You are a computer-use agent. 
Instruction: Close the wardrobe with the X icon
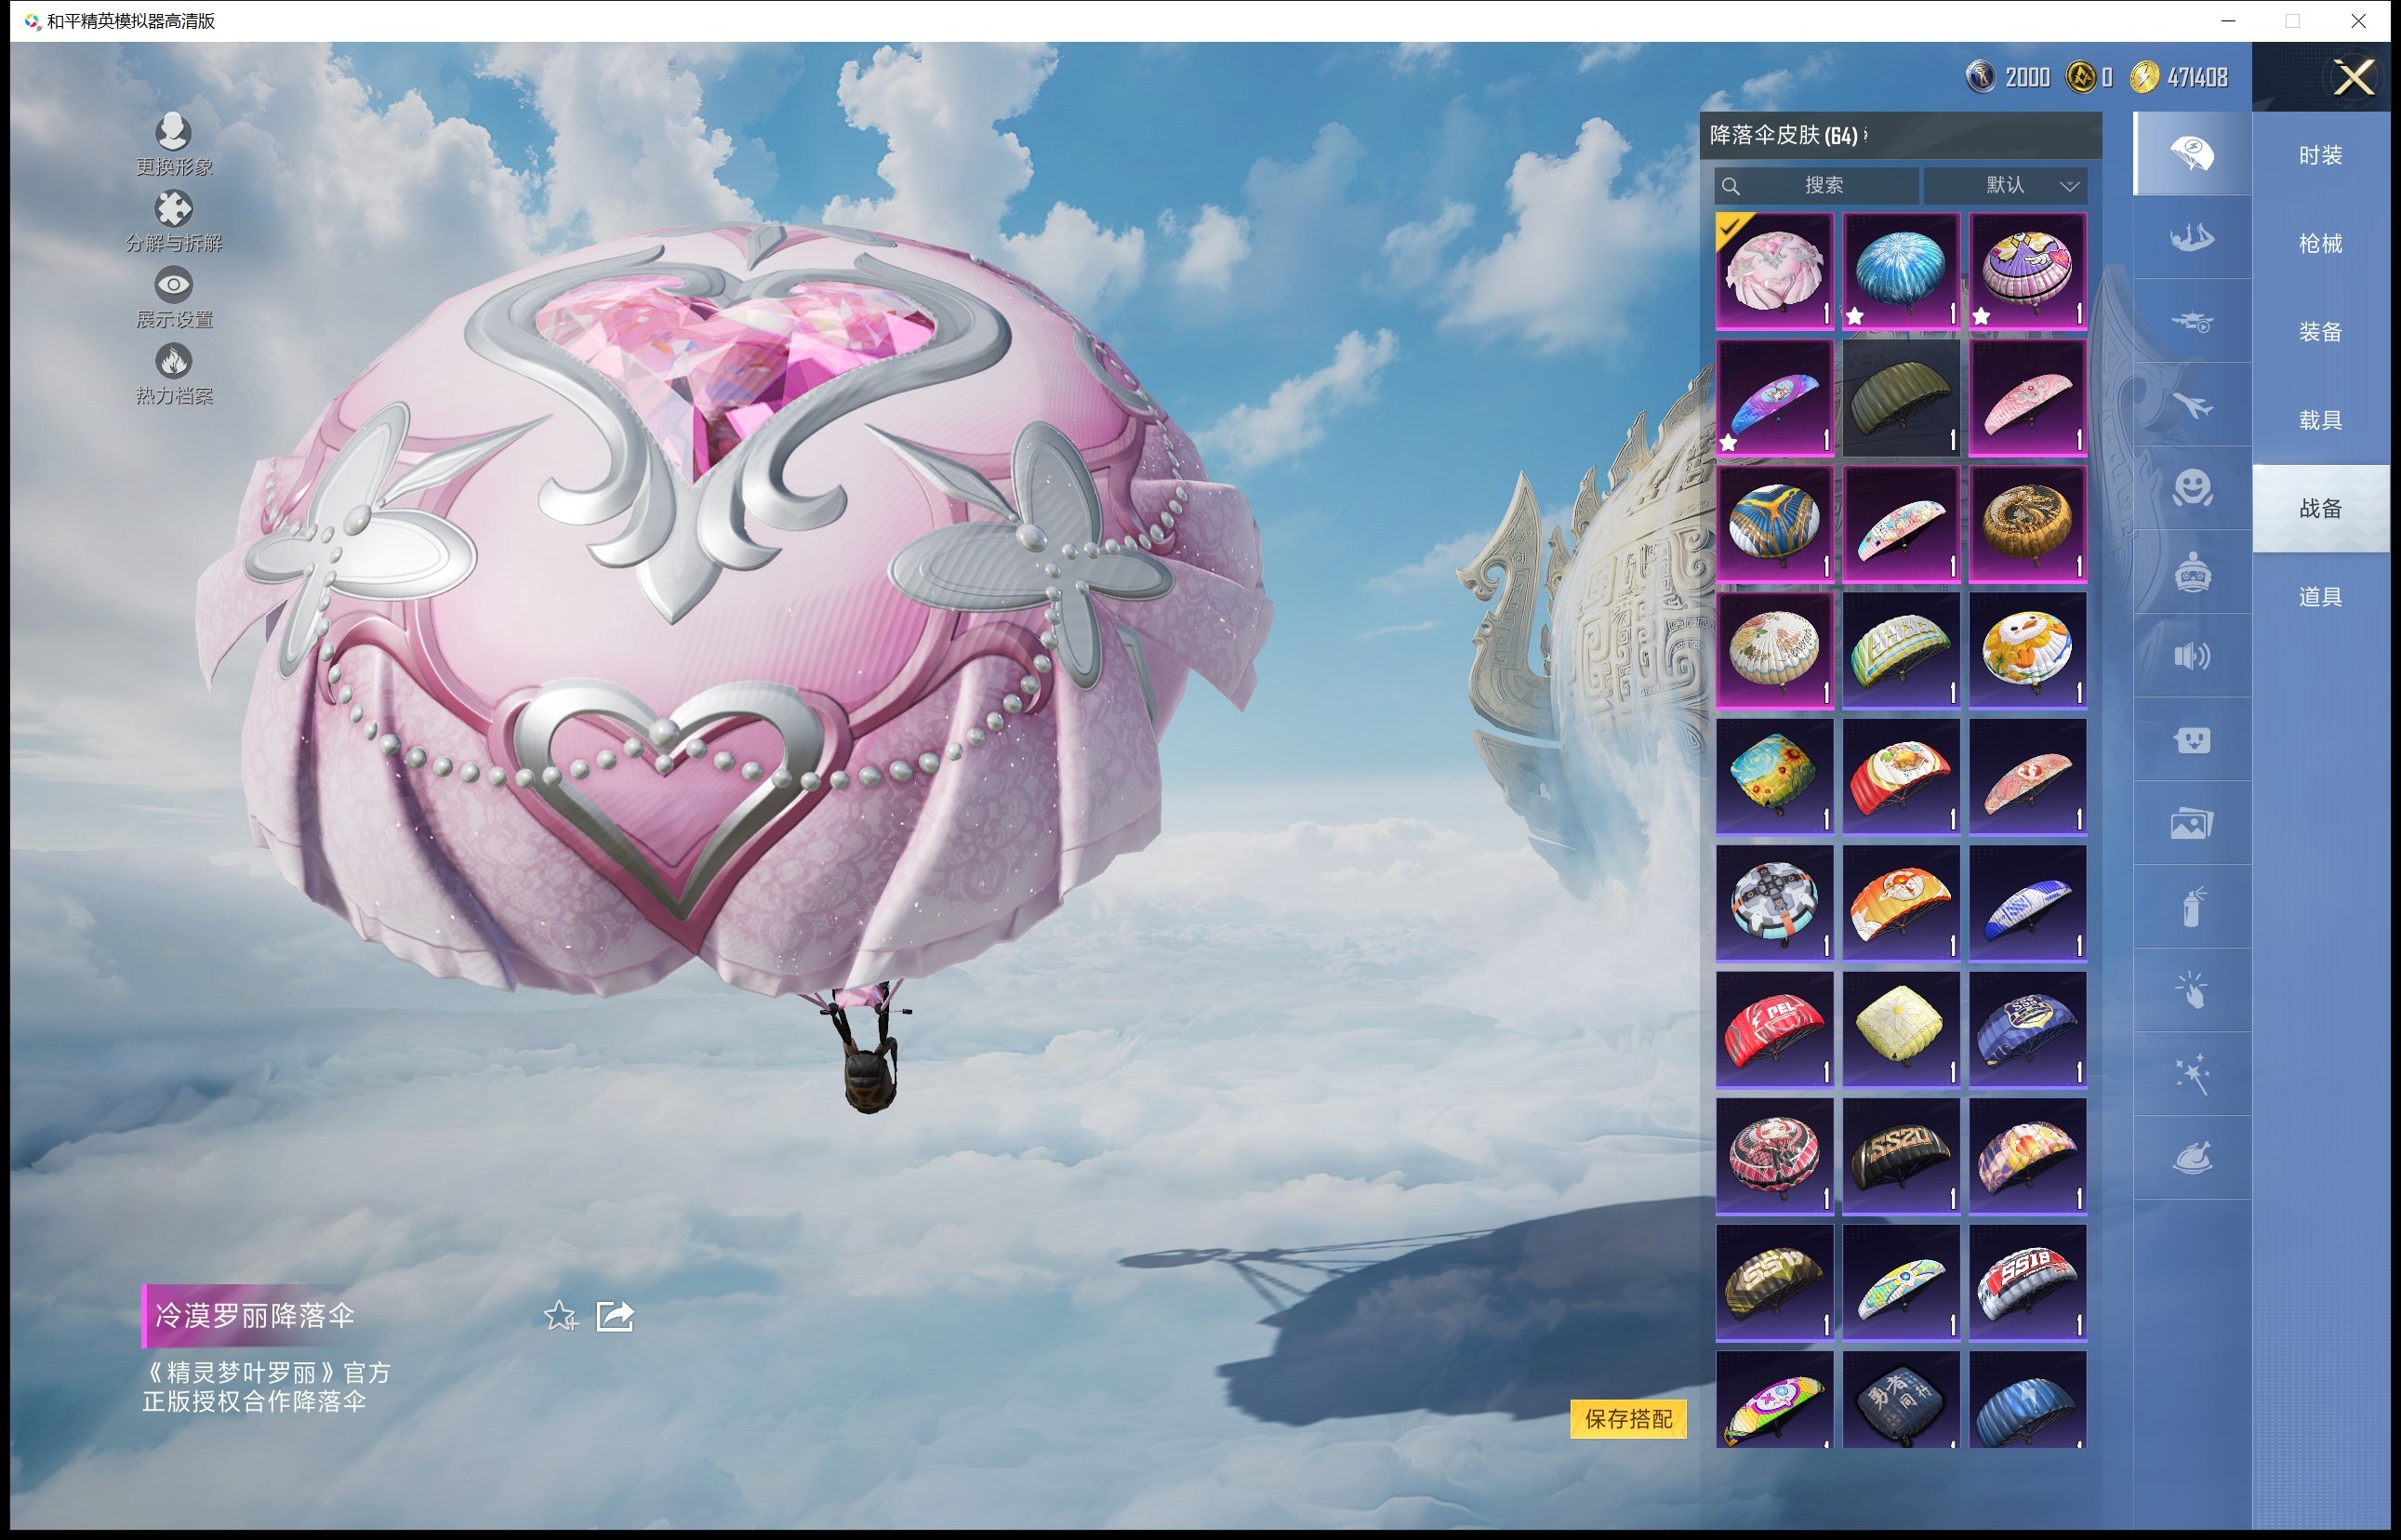[2353, 77]
